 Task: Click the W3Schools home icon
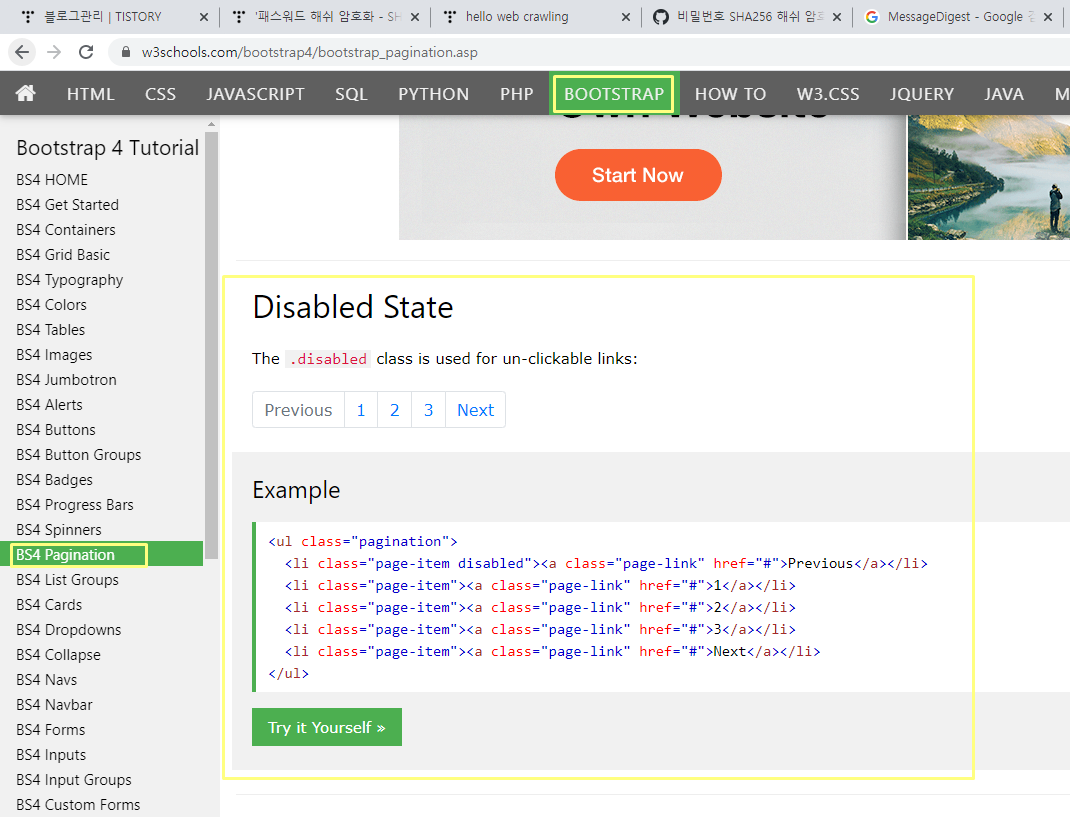coord(26,94)
